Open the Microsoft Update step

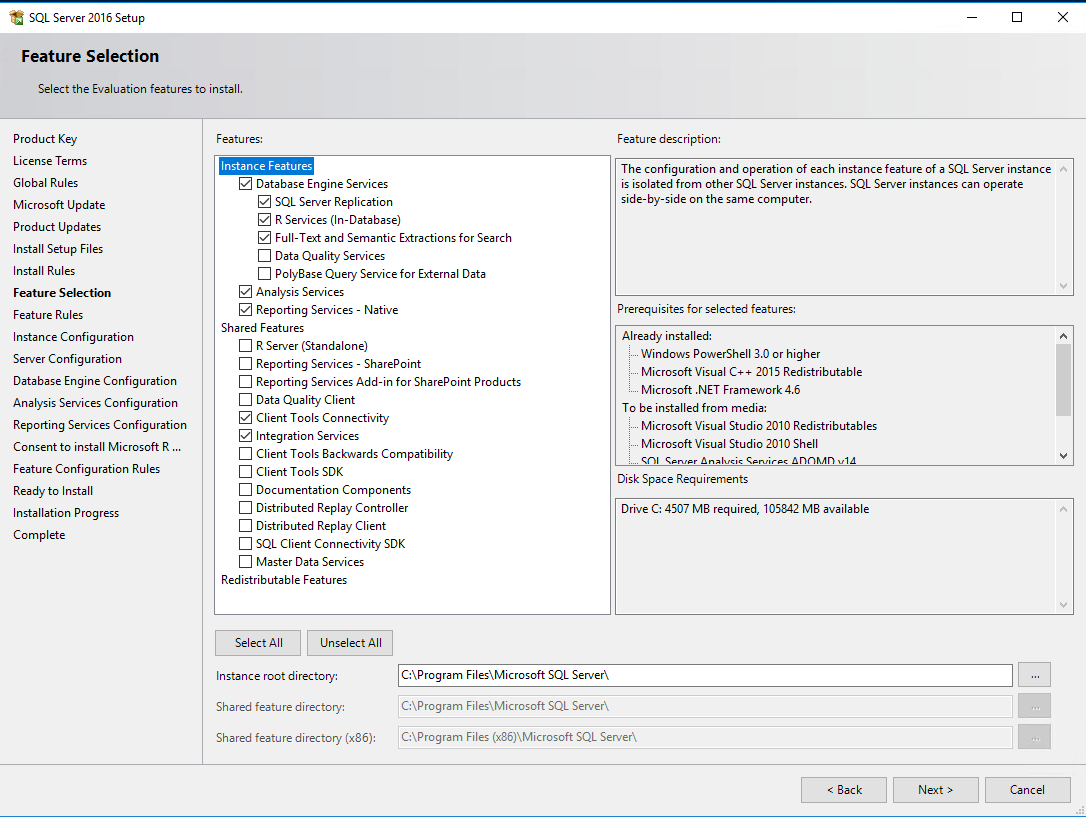click(x=59, y=206)
